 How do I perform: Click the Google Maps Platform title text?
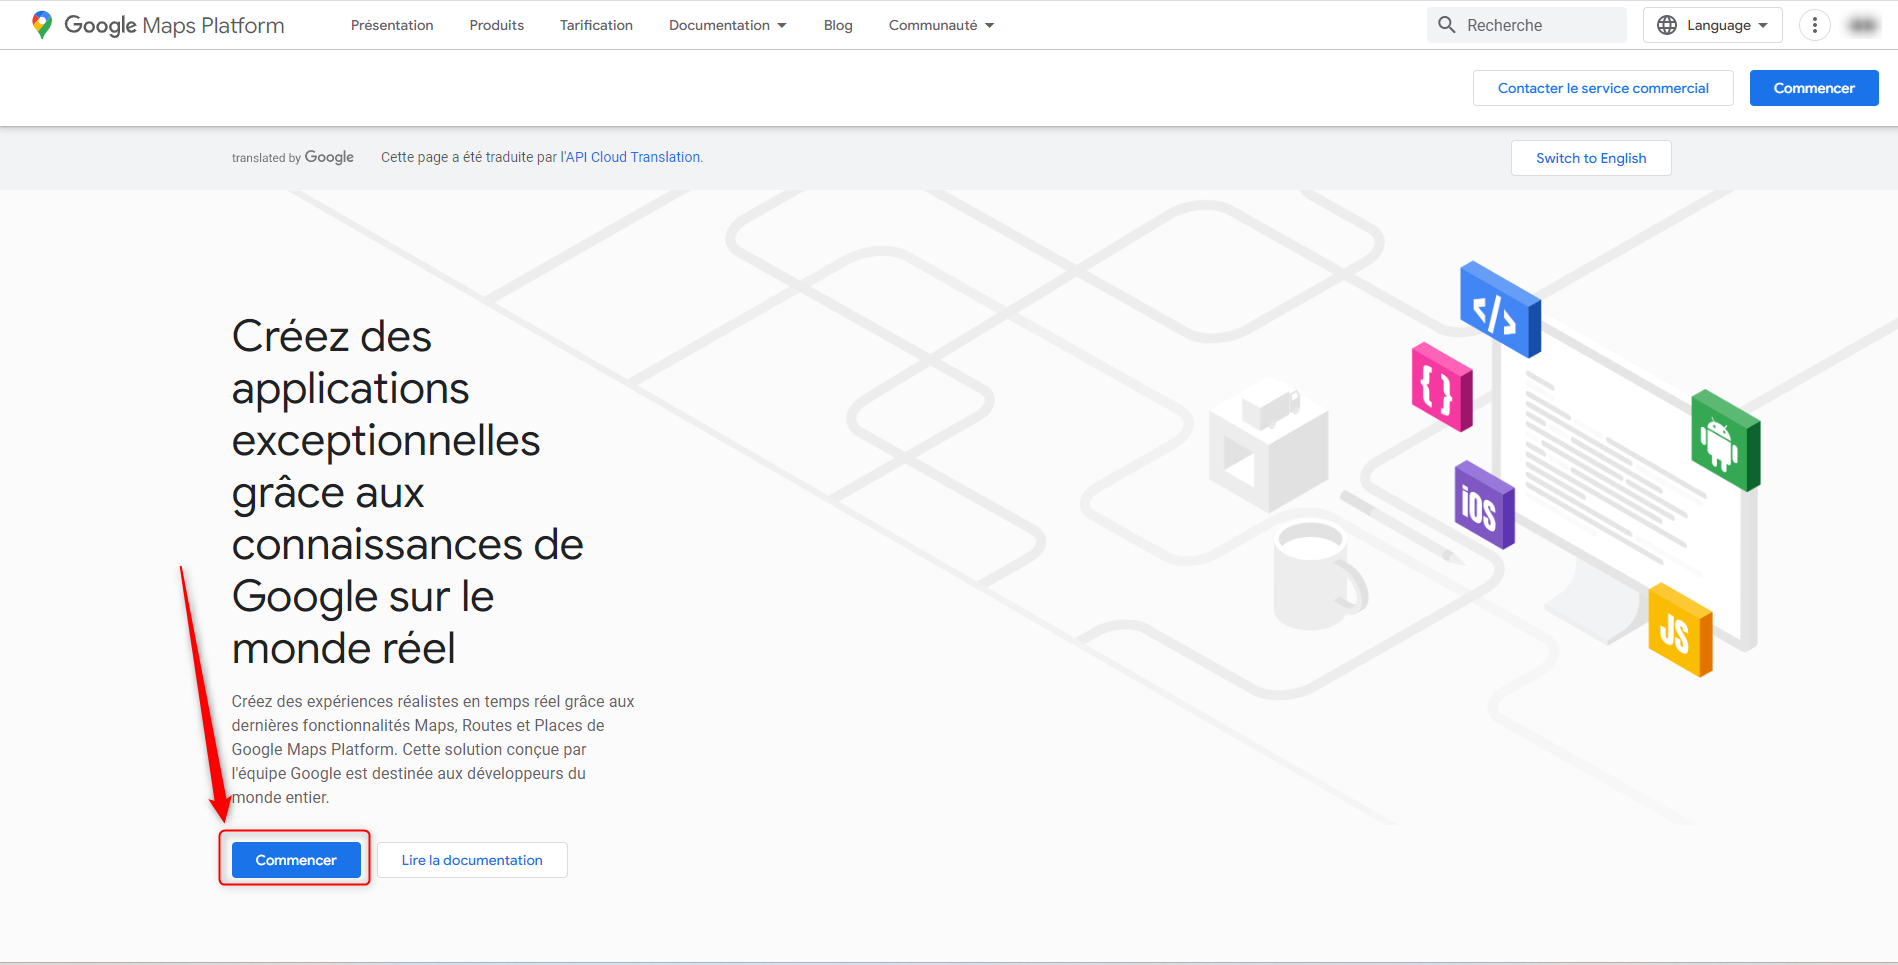174,25
